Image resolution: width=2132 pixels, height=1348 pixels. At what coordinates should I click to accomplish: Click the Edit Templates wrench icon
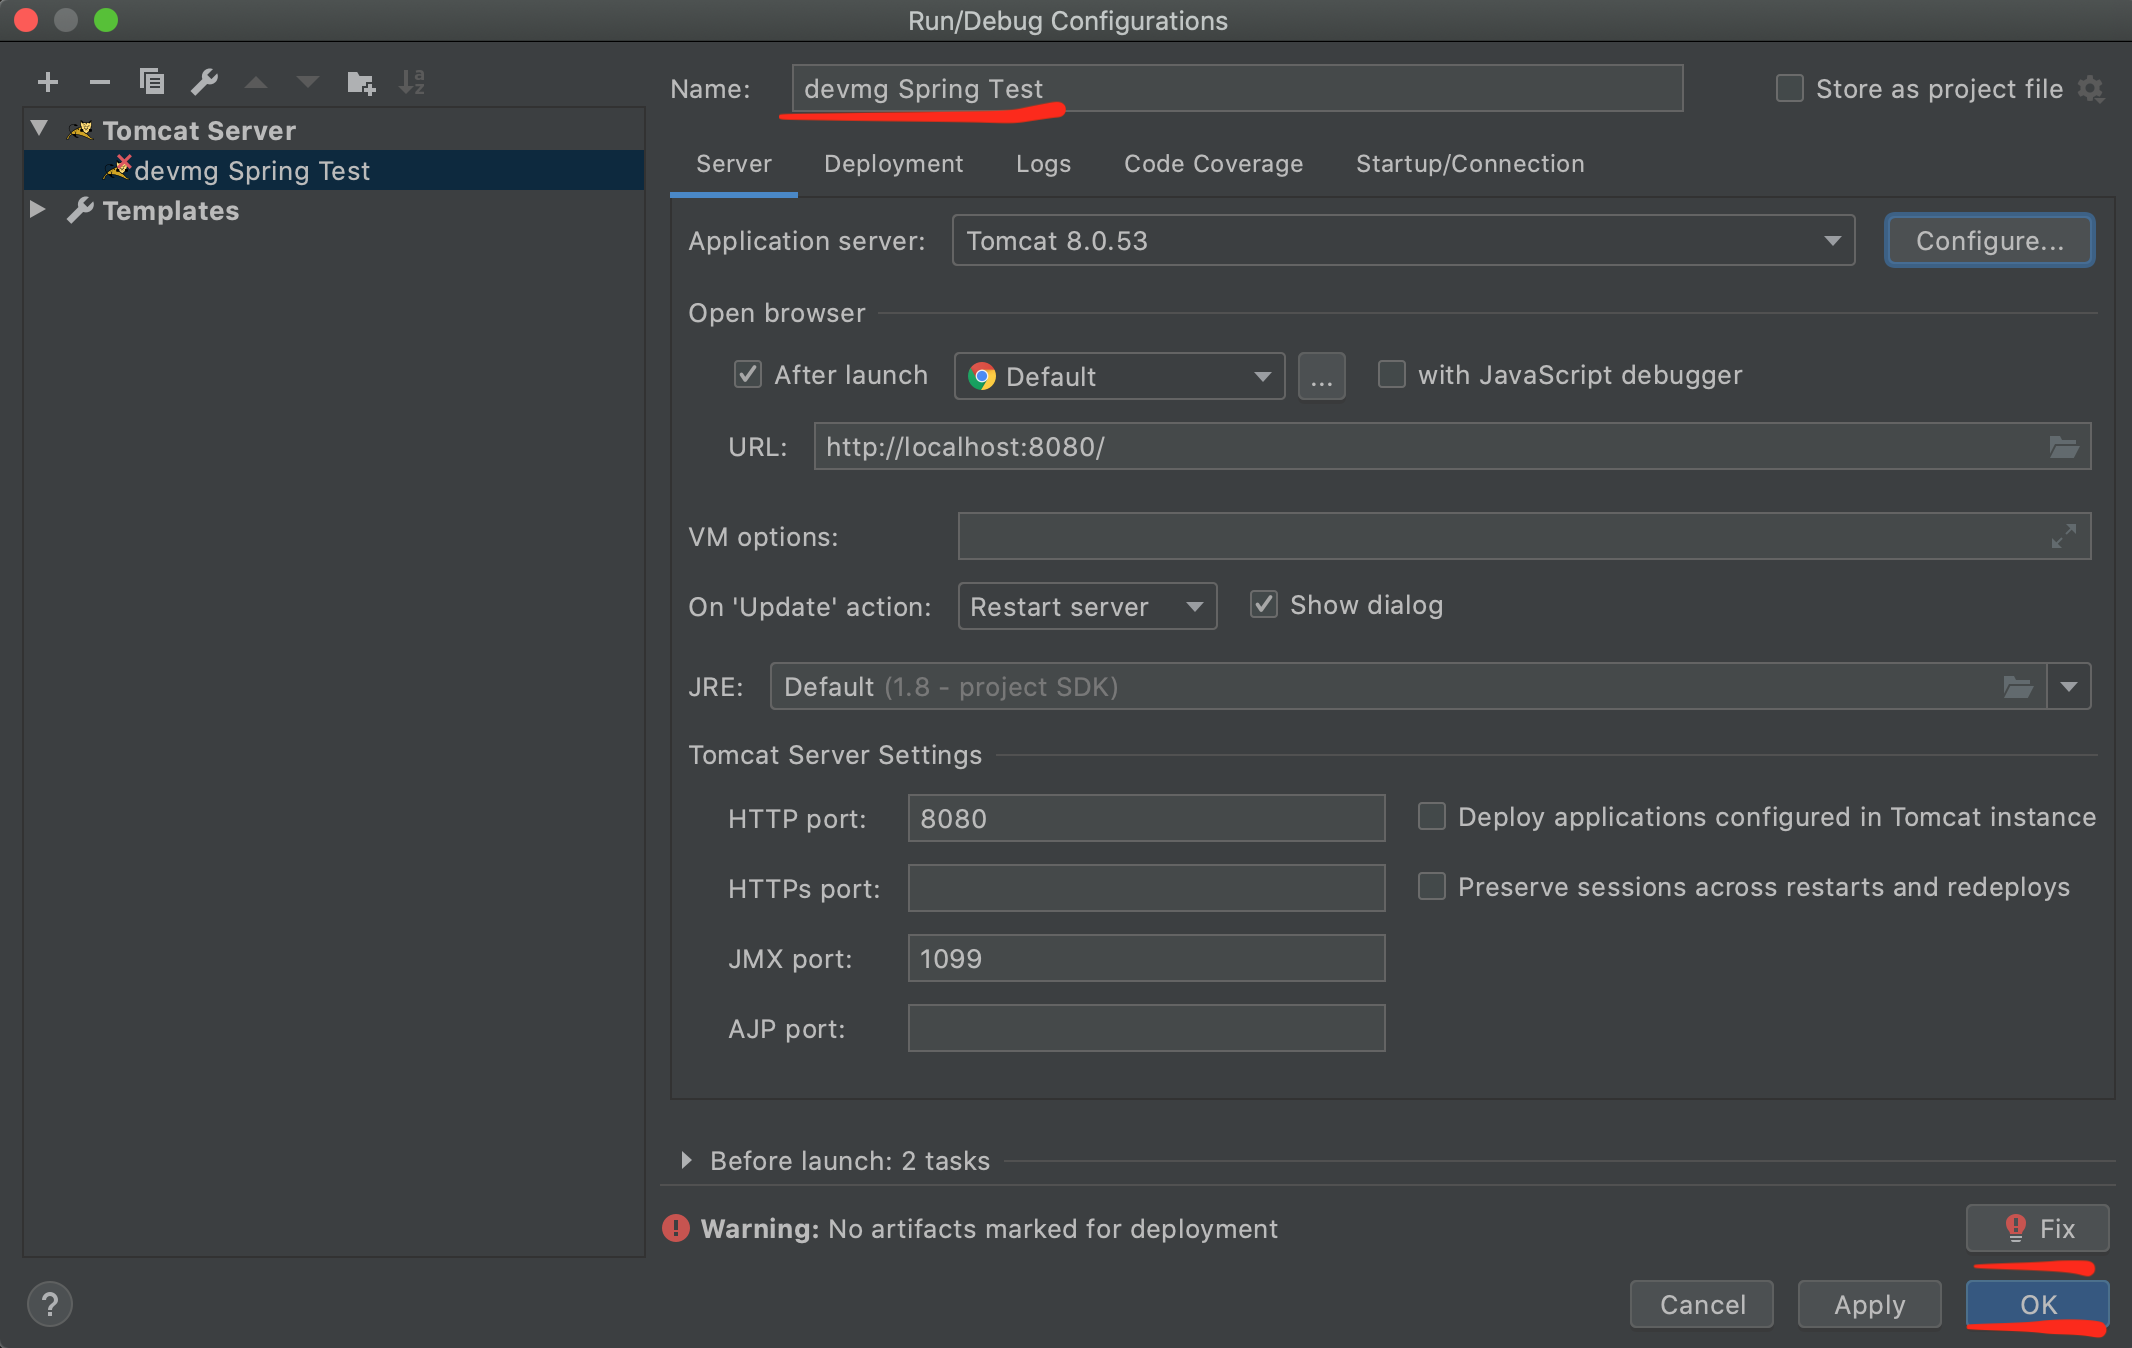pyautogui.click(x=204, y=82)
